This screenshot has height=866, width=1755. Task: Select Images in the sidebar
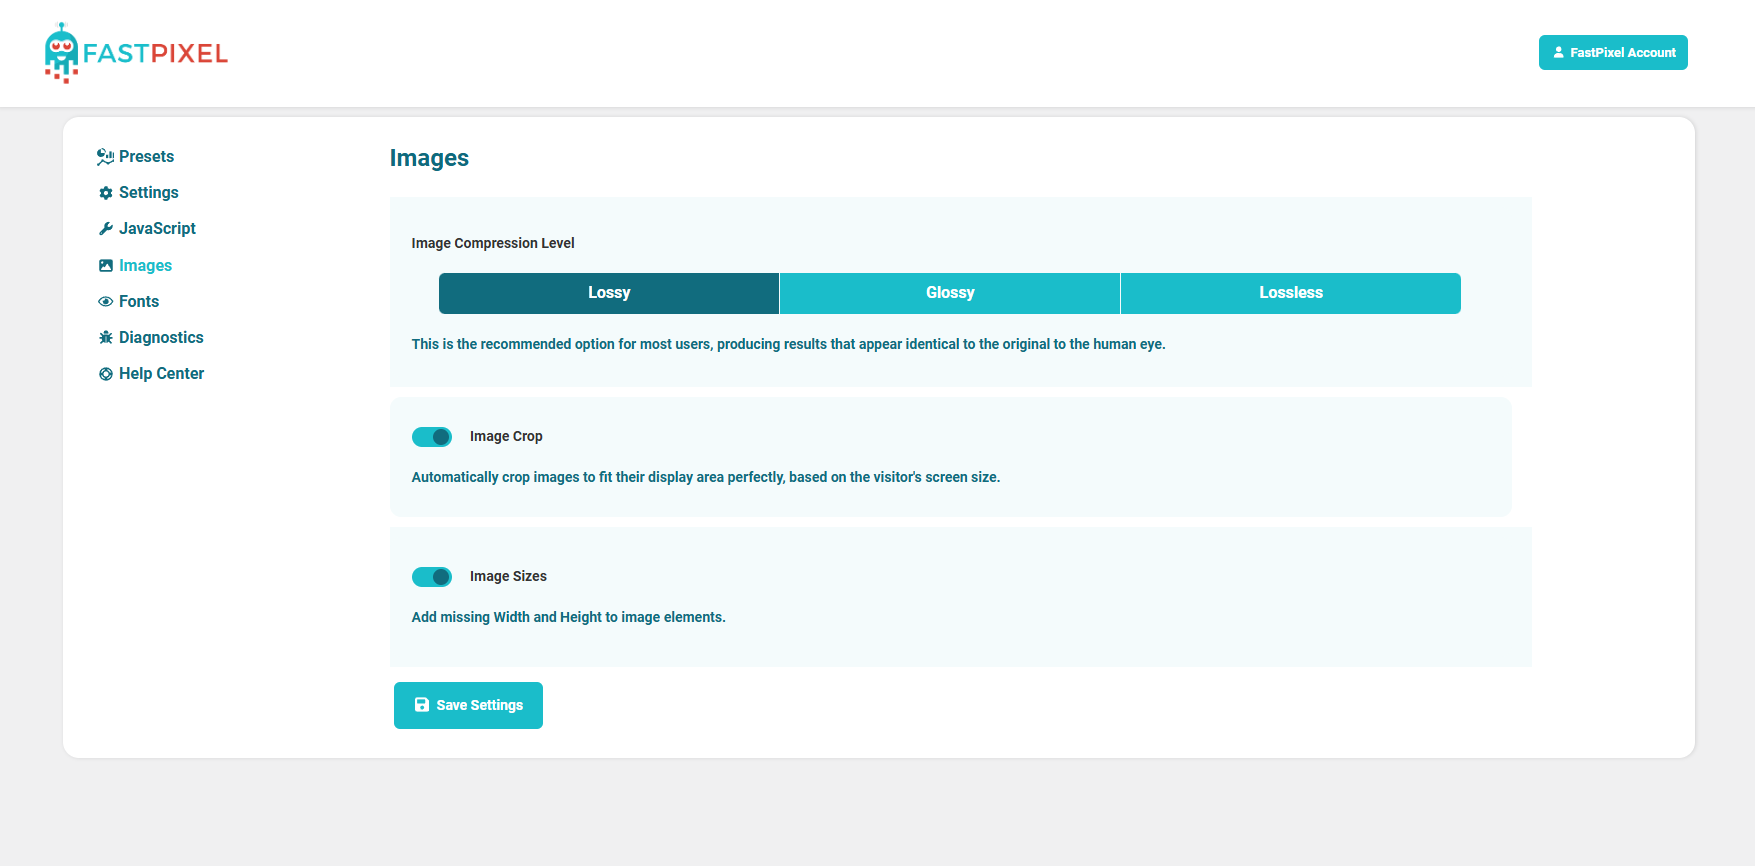145,266
